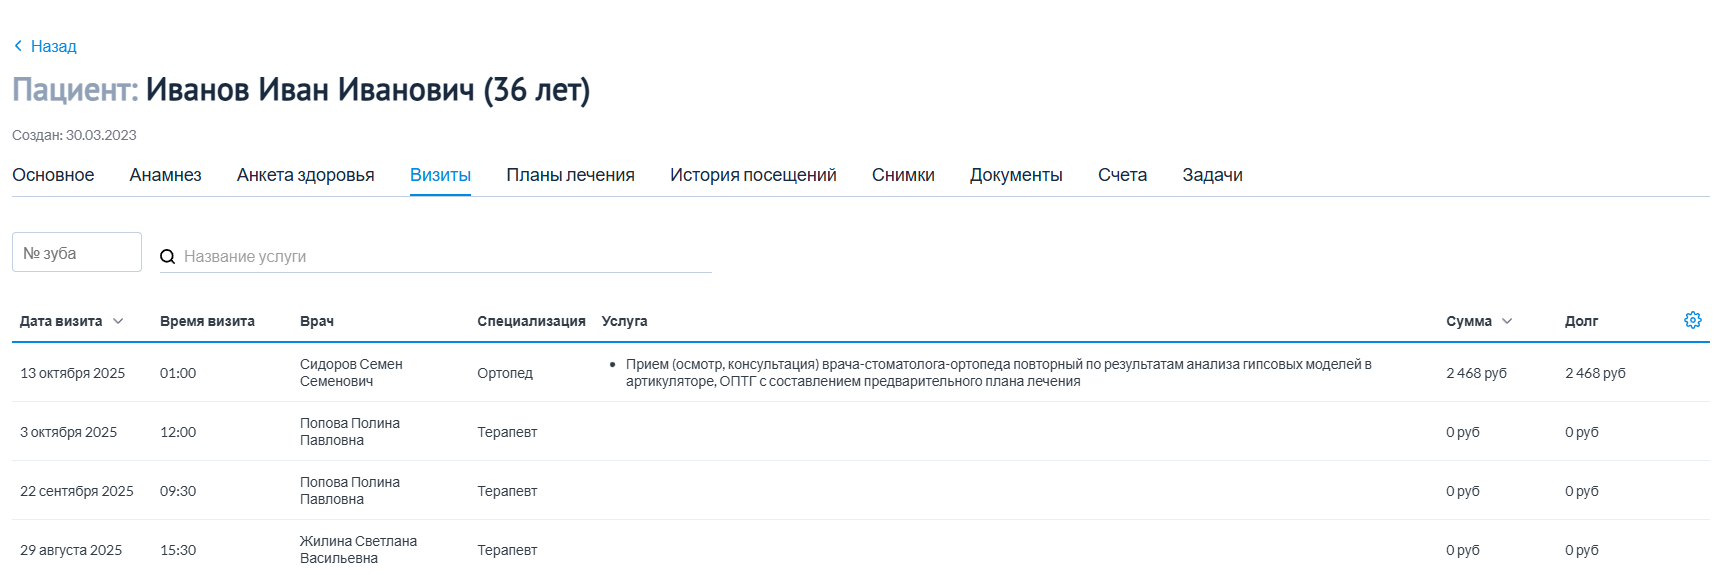The width and height of the screenshot is (1728, 575).
Task: Click the Создан: 30.03.2023 text
Action: 74,135
